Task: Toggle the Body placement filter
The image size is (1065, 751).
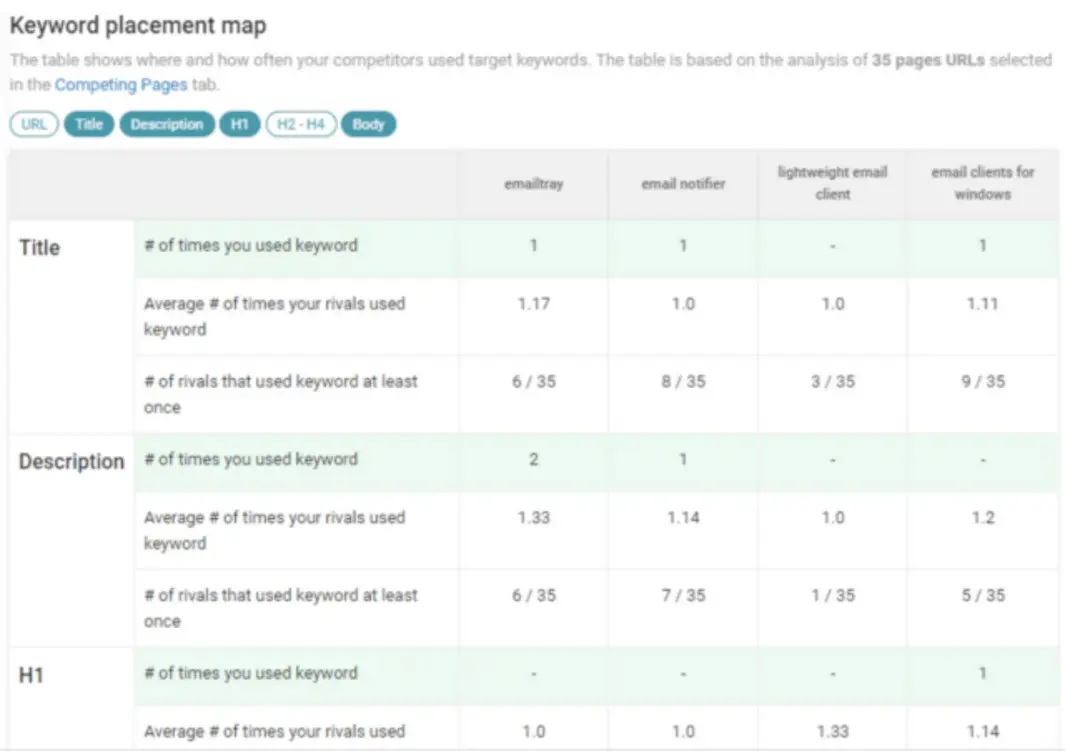Action: pyautogui.click(x=368, y=124)
